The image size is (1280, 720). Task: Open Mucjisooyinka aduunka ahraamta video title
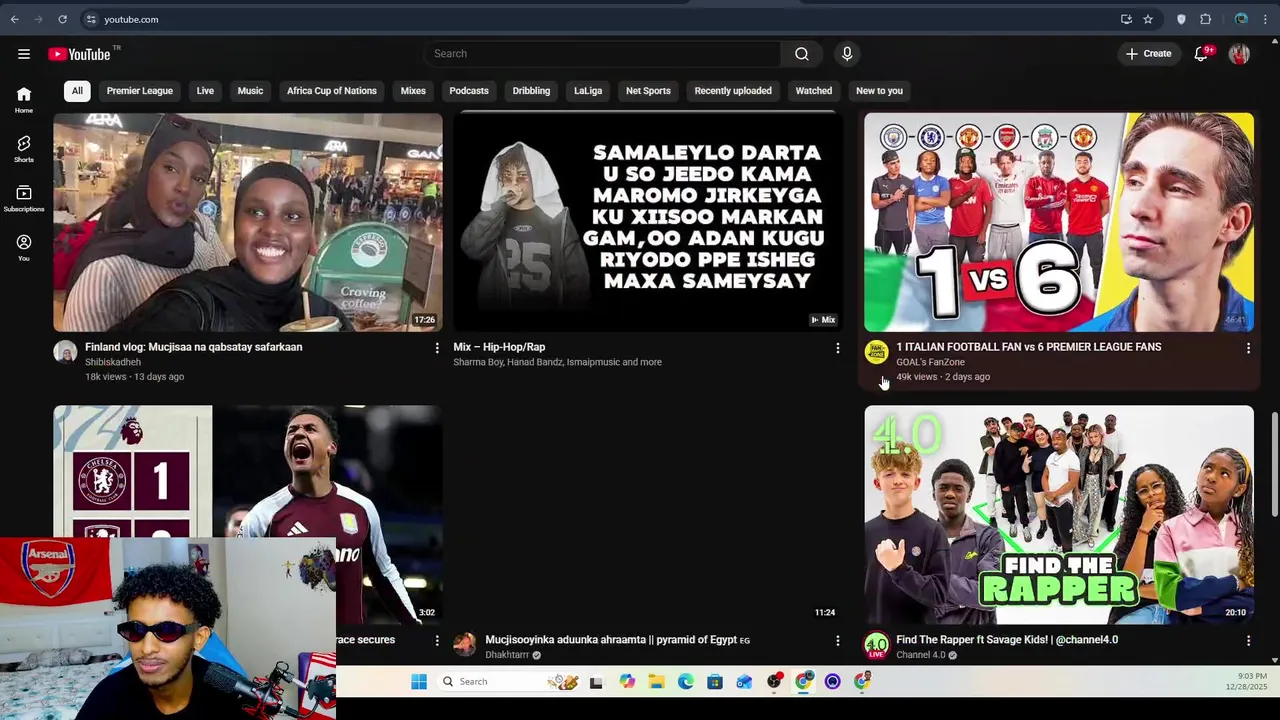[618, 640]
